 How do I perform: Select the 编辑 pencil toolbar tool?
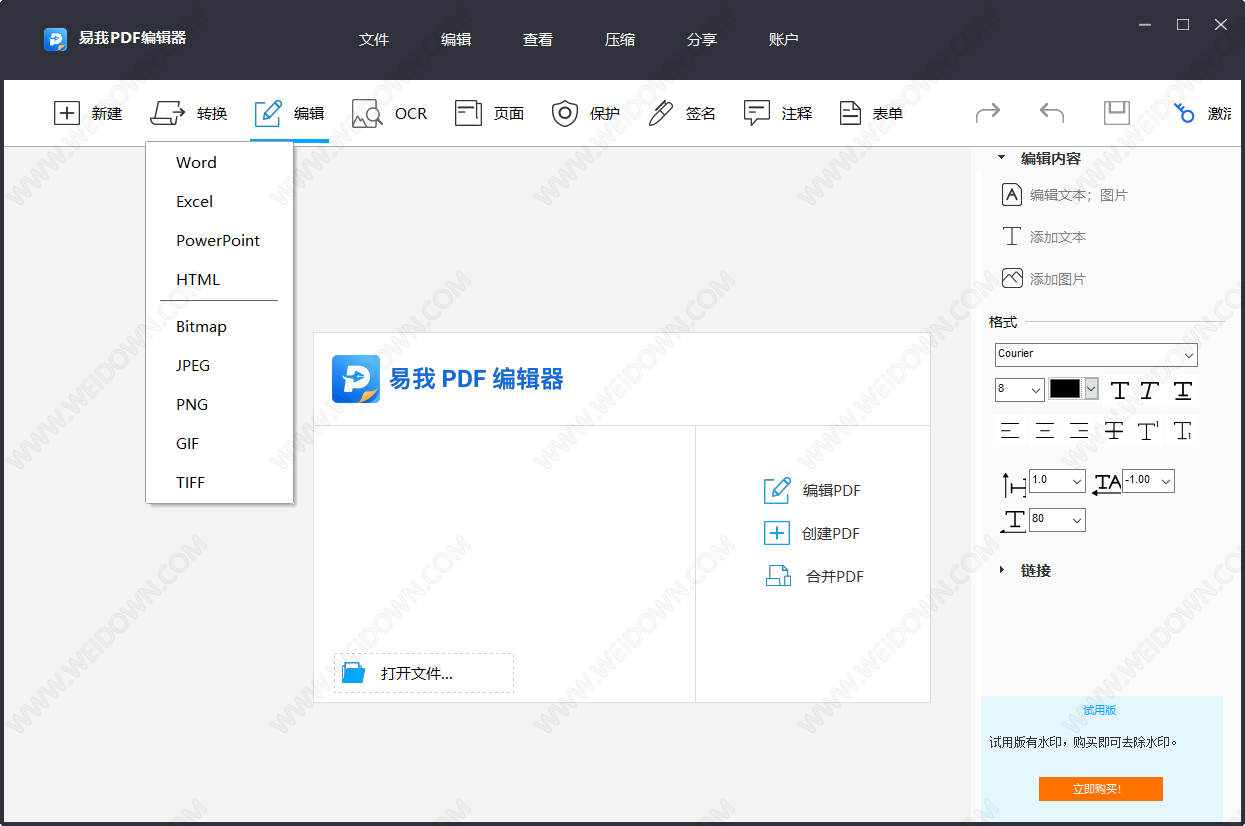click(268, 113)
